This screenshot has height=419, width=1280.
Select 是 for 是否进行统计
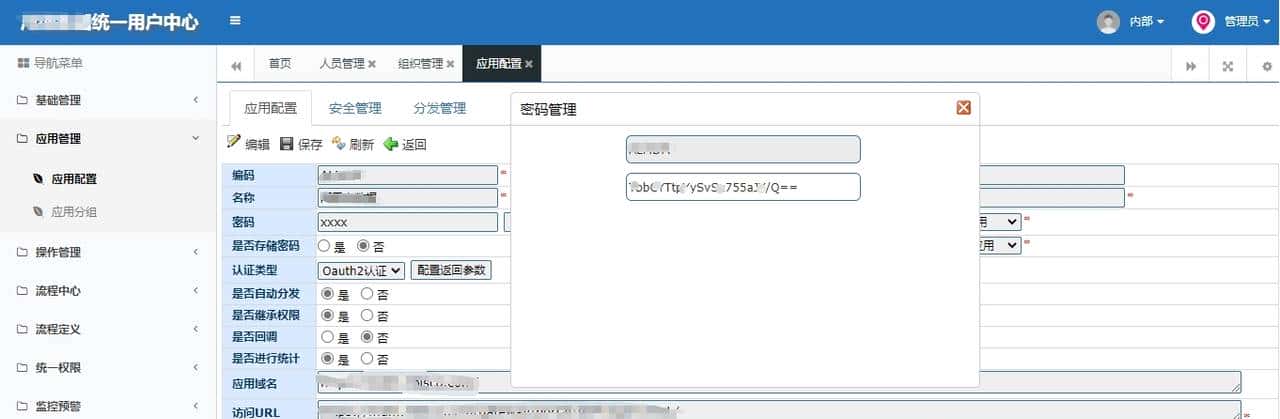click(x=327, y=358)
